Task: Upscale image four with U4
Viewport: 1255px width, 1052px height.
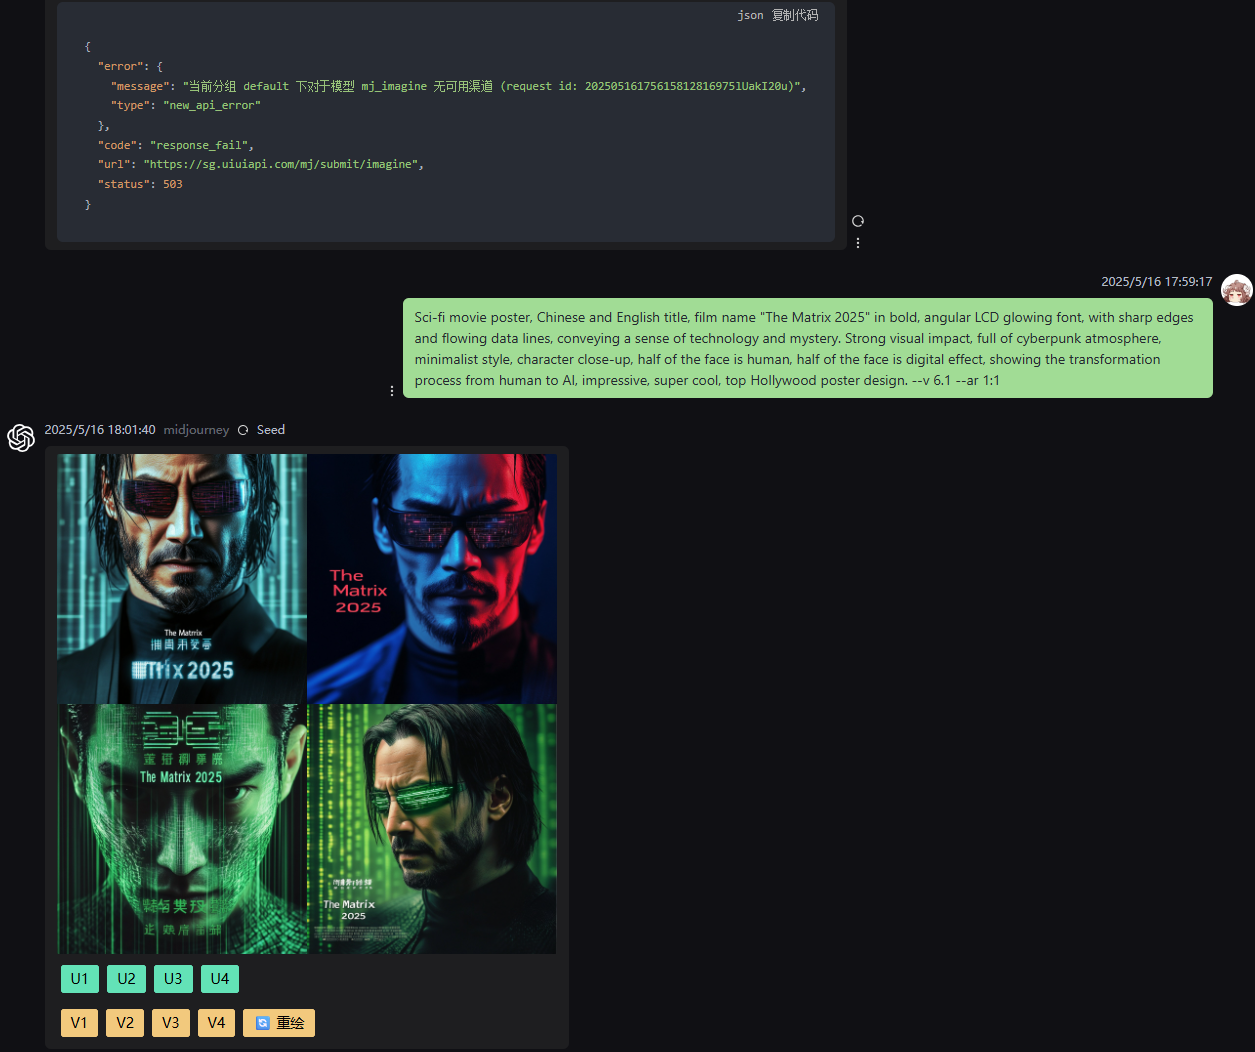Action: (x=220, y=979)
